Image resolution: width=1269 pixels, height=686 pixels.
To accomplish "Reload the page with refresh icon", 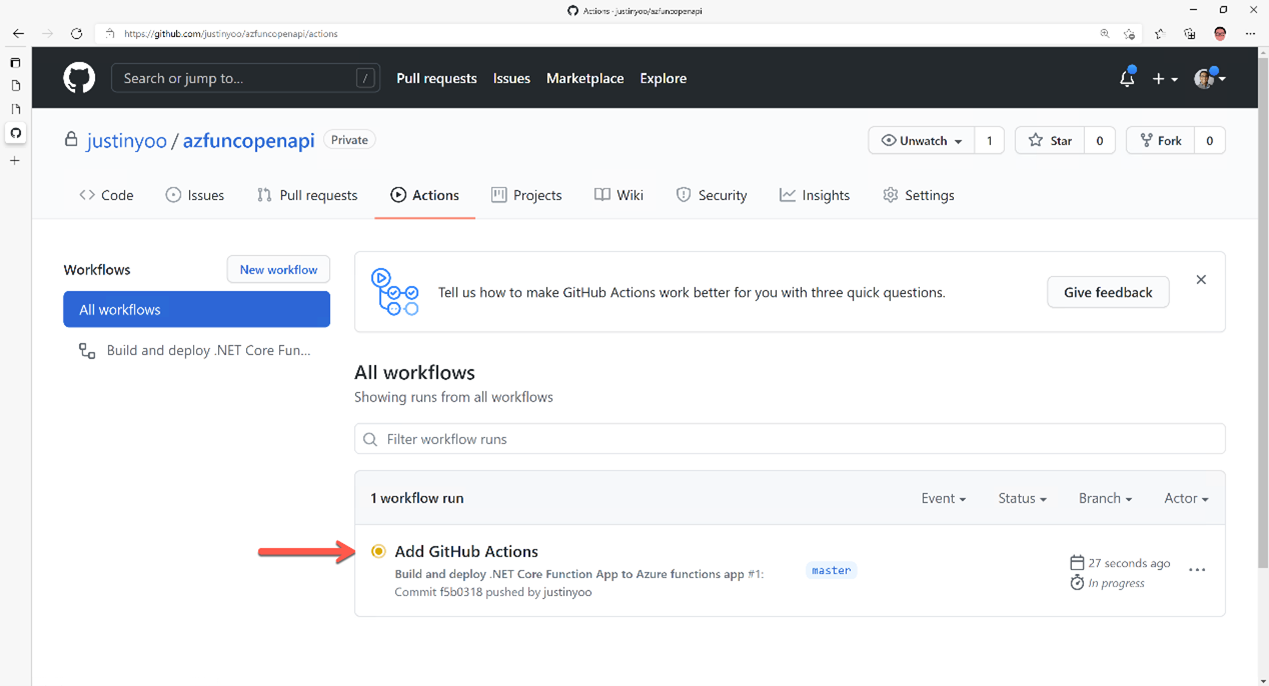I will (76, 33).
